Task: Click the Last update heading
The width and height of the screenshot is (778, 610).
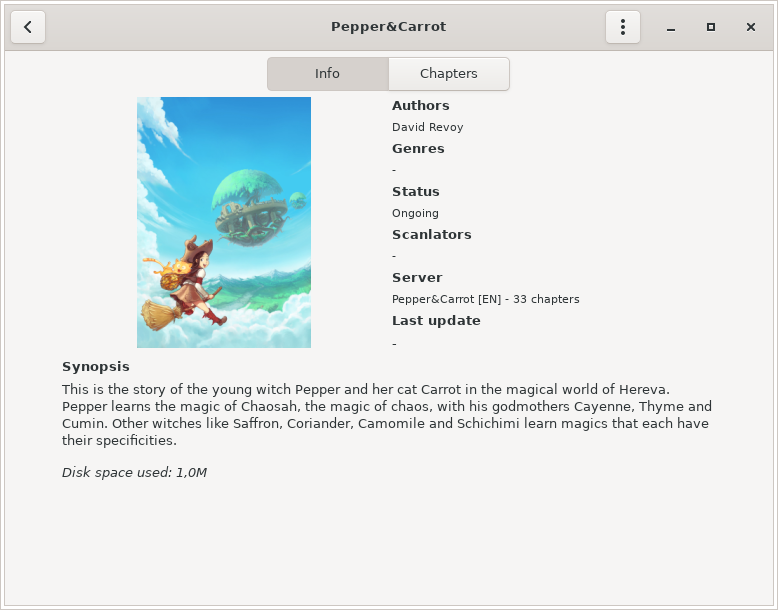Action: [436, 321]
